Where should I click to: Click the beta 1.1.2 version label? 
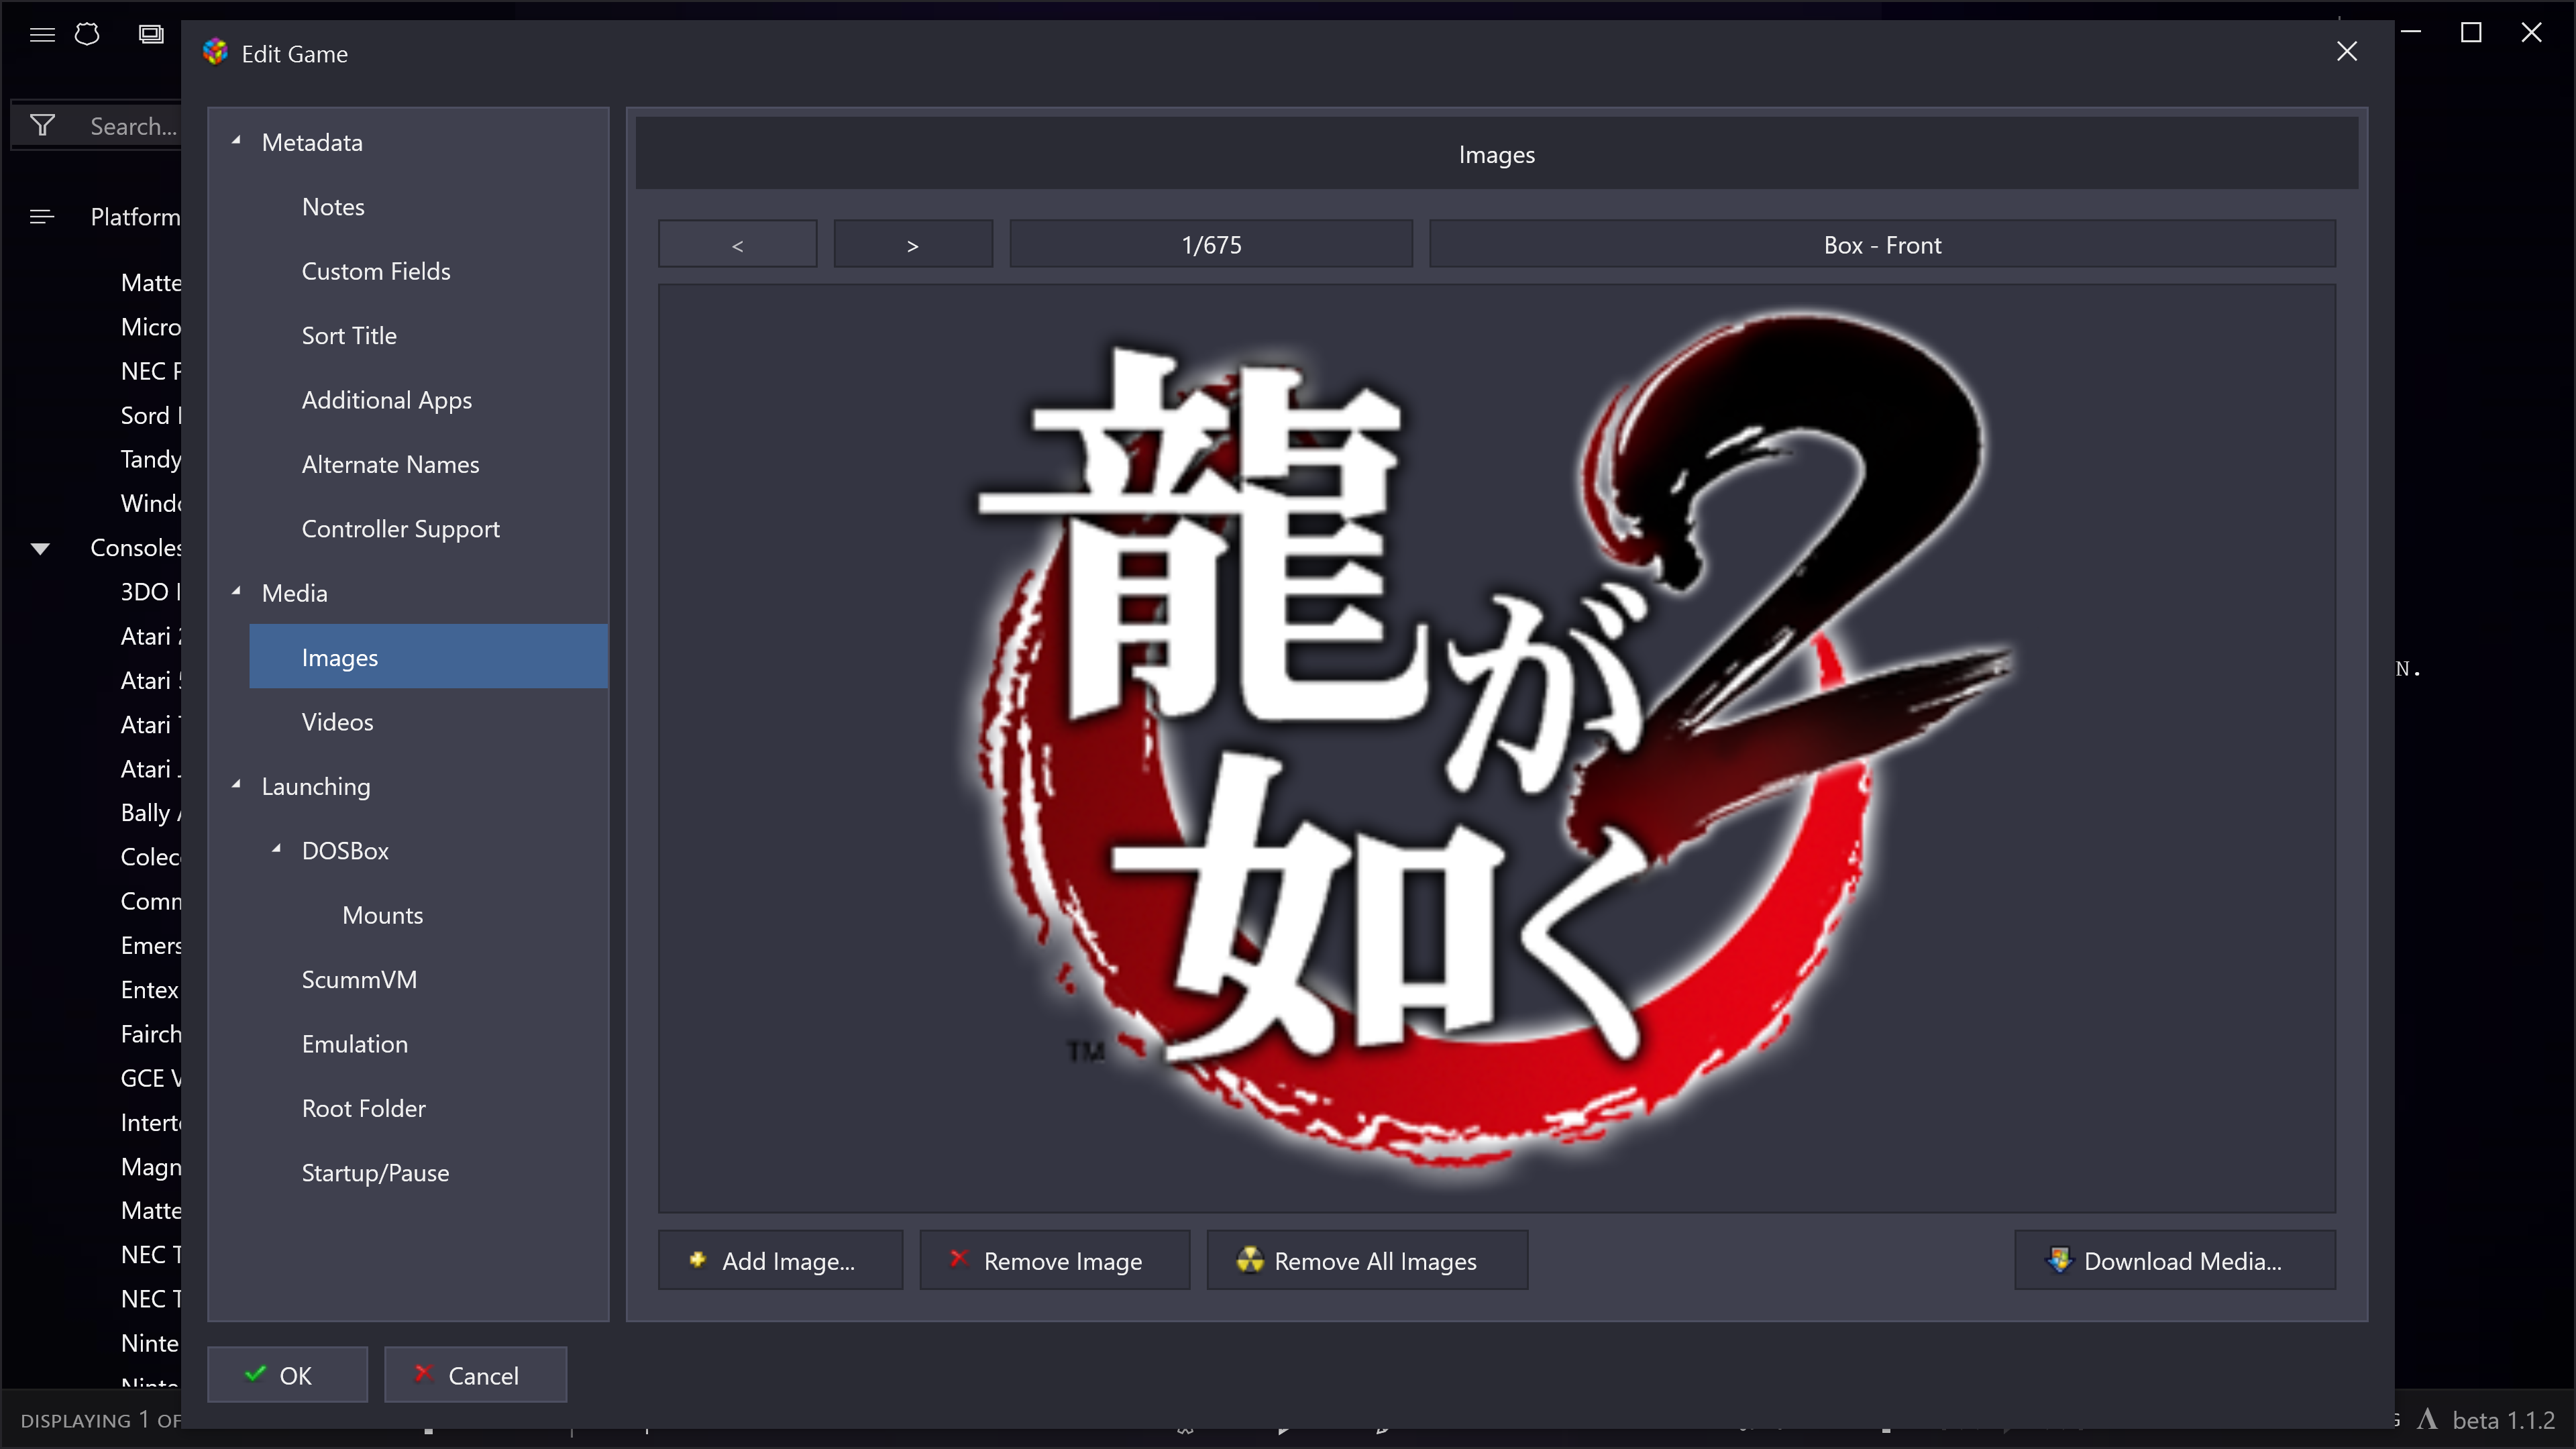coord(2503,1420)
